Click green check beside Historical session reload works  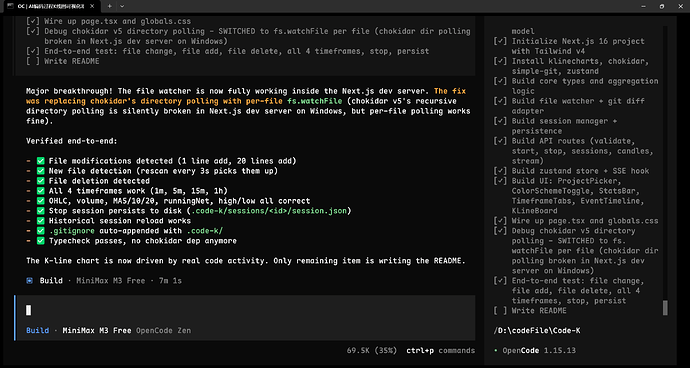pyautogui.click(x=40, y=221)
